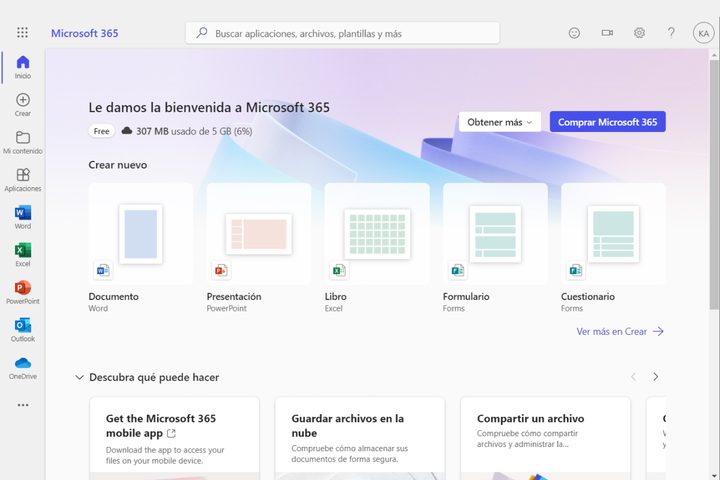
Task: Go to next discover cards arrow
Action: [656, 377]
